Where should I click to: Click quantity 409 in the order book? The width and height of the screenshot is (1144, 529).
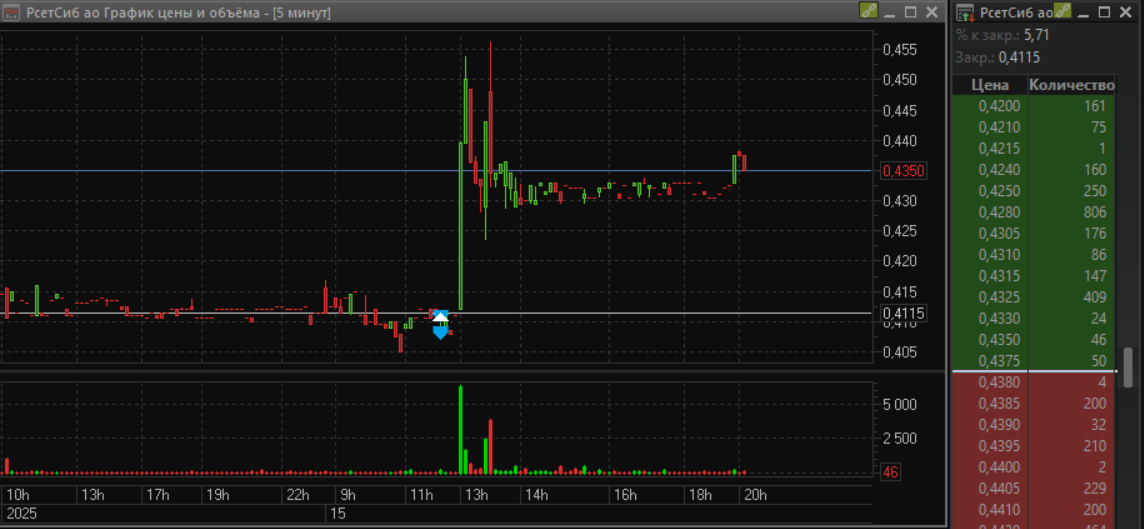point(1094,297)
